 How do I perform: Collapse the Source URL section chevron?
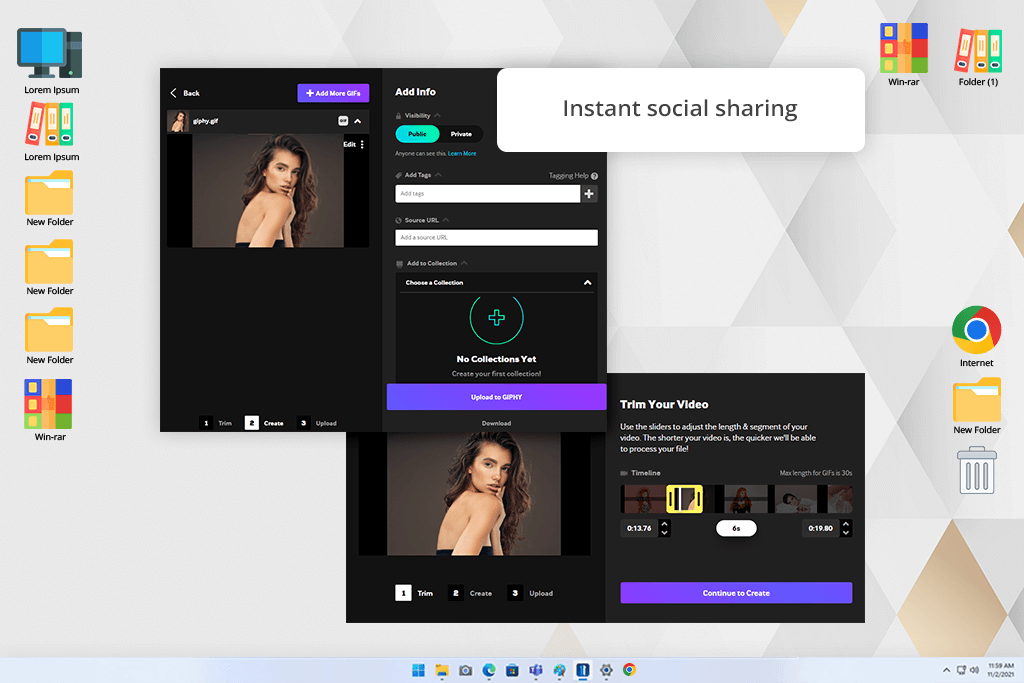pyautogui.click(x=446, y=220)
